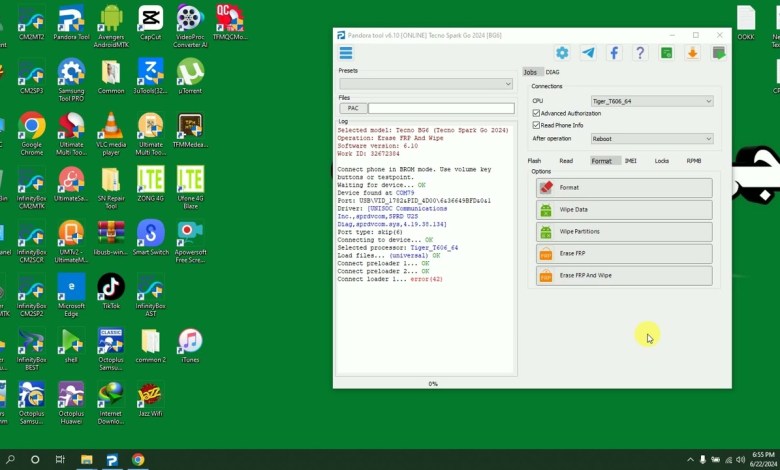Open Google Chrome desktop icon
The height and width of the screenshot is (470, 780).
[x=31, y=134]
